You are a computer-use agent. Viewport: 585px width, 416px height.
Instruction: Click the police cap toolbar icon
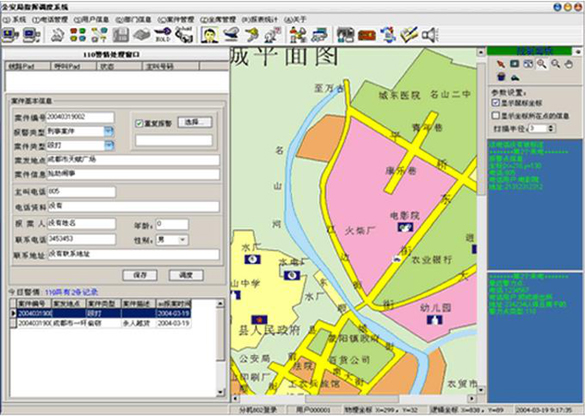point(231,35)
